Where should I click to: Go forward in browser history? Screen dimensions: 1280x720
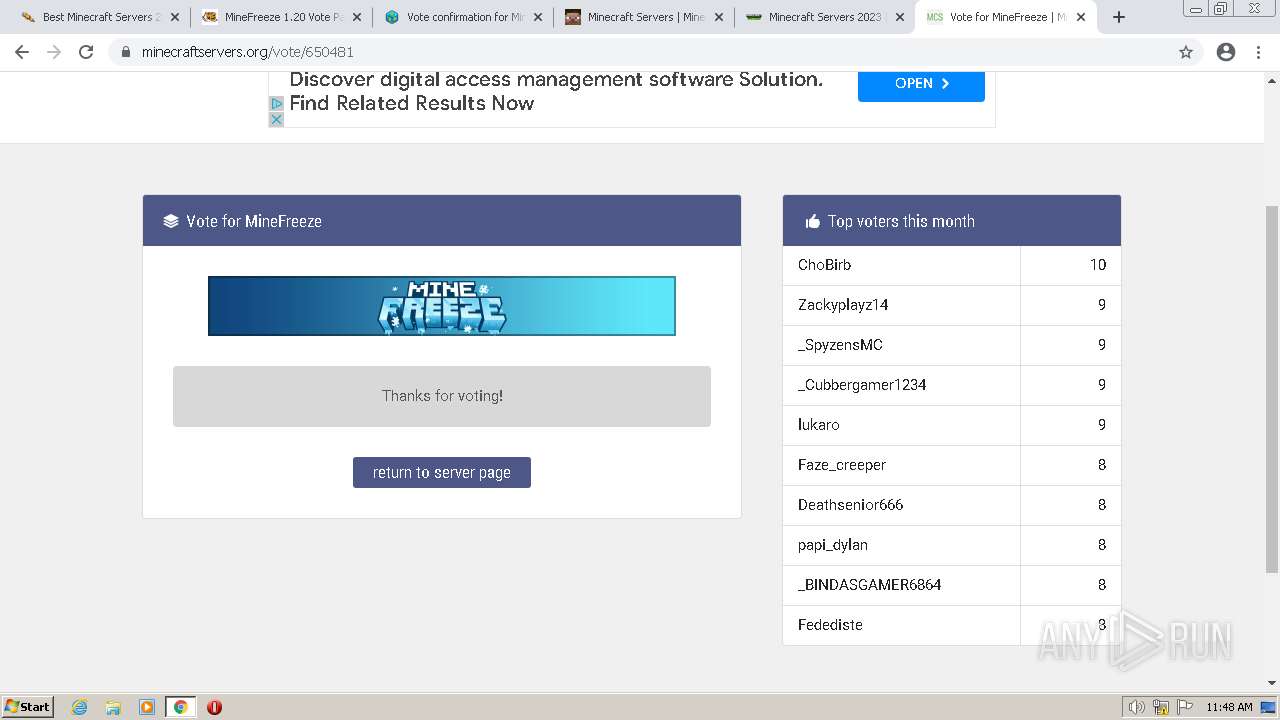pos(54,52)
